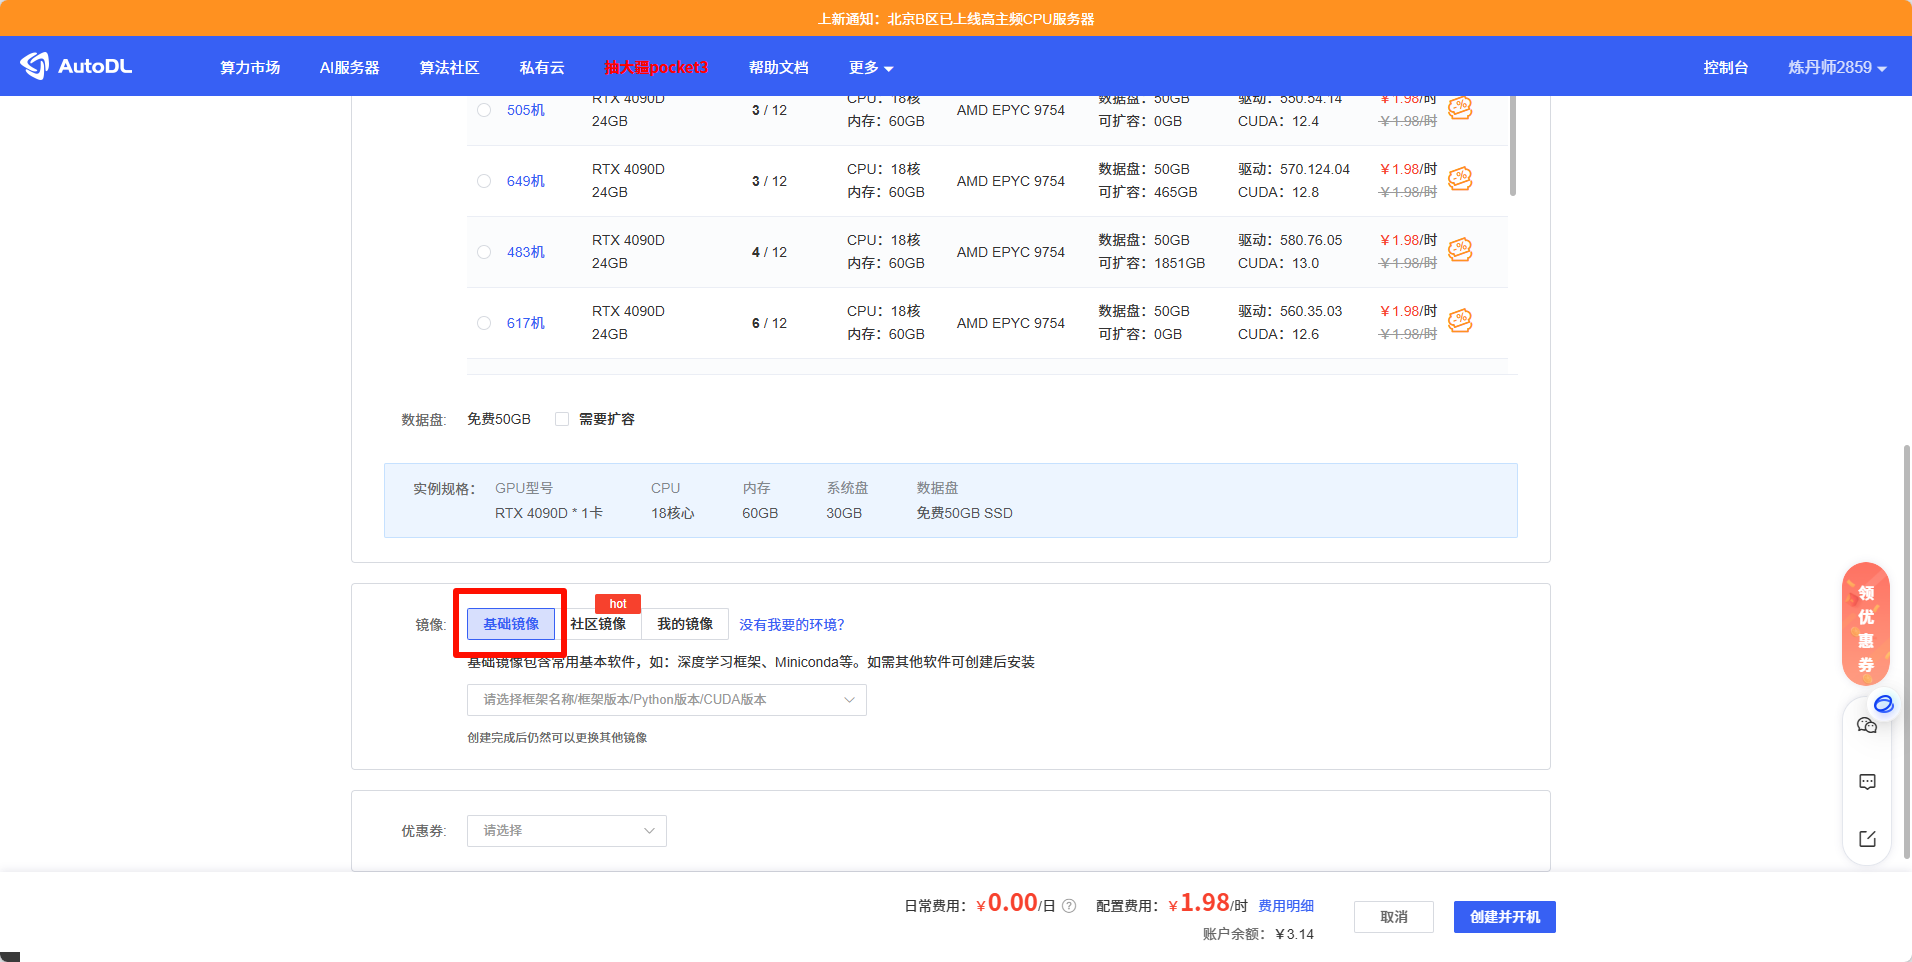
Task: Open the 649机 machine link
Action: (x=526, y=181)
